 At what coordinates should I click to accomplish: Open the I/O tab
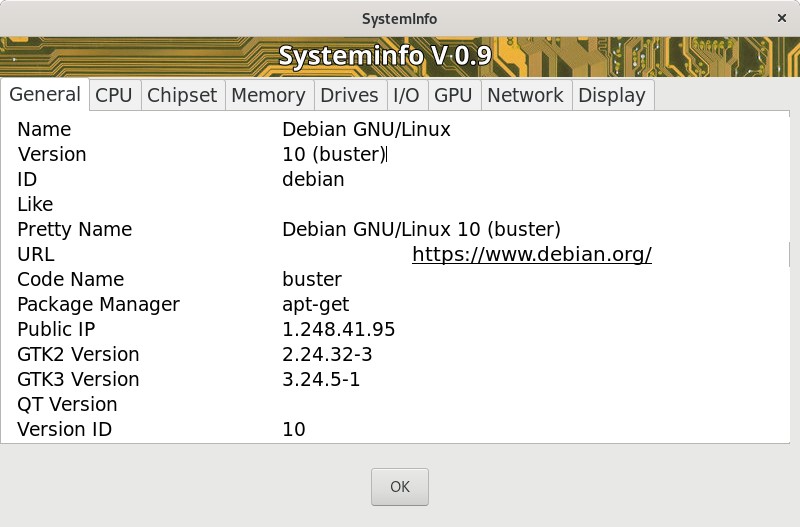406,95
